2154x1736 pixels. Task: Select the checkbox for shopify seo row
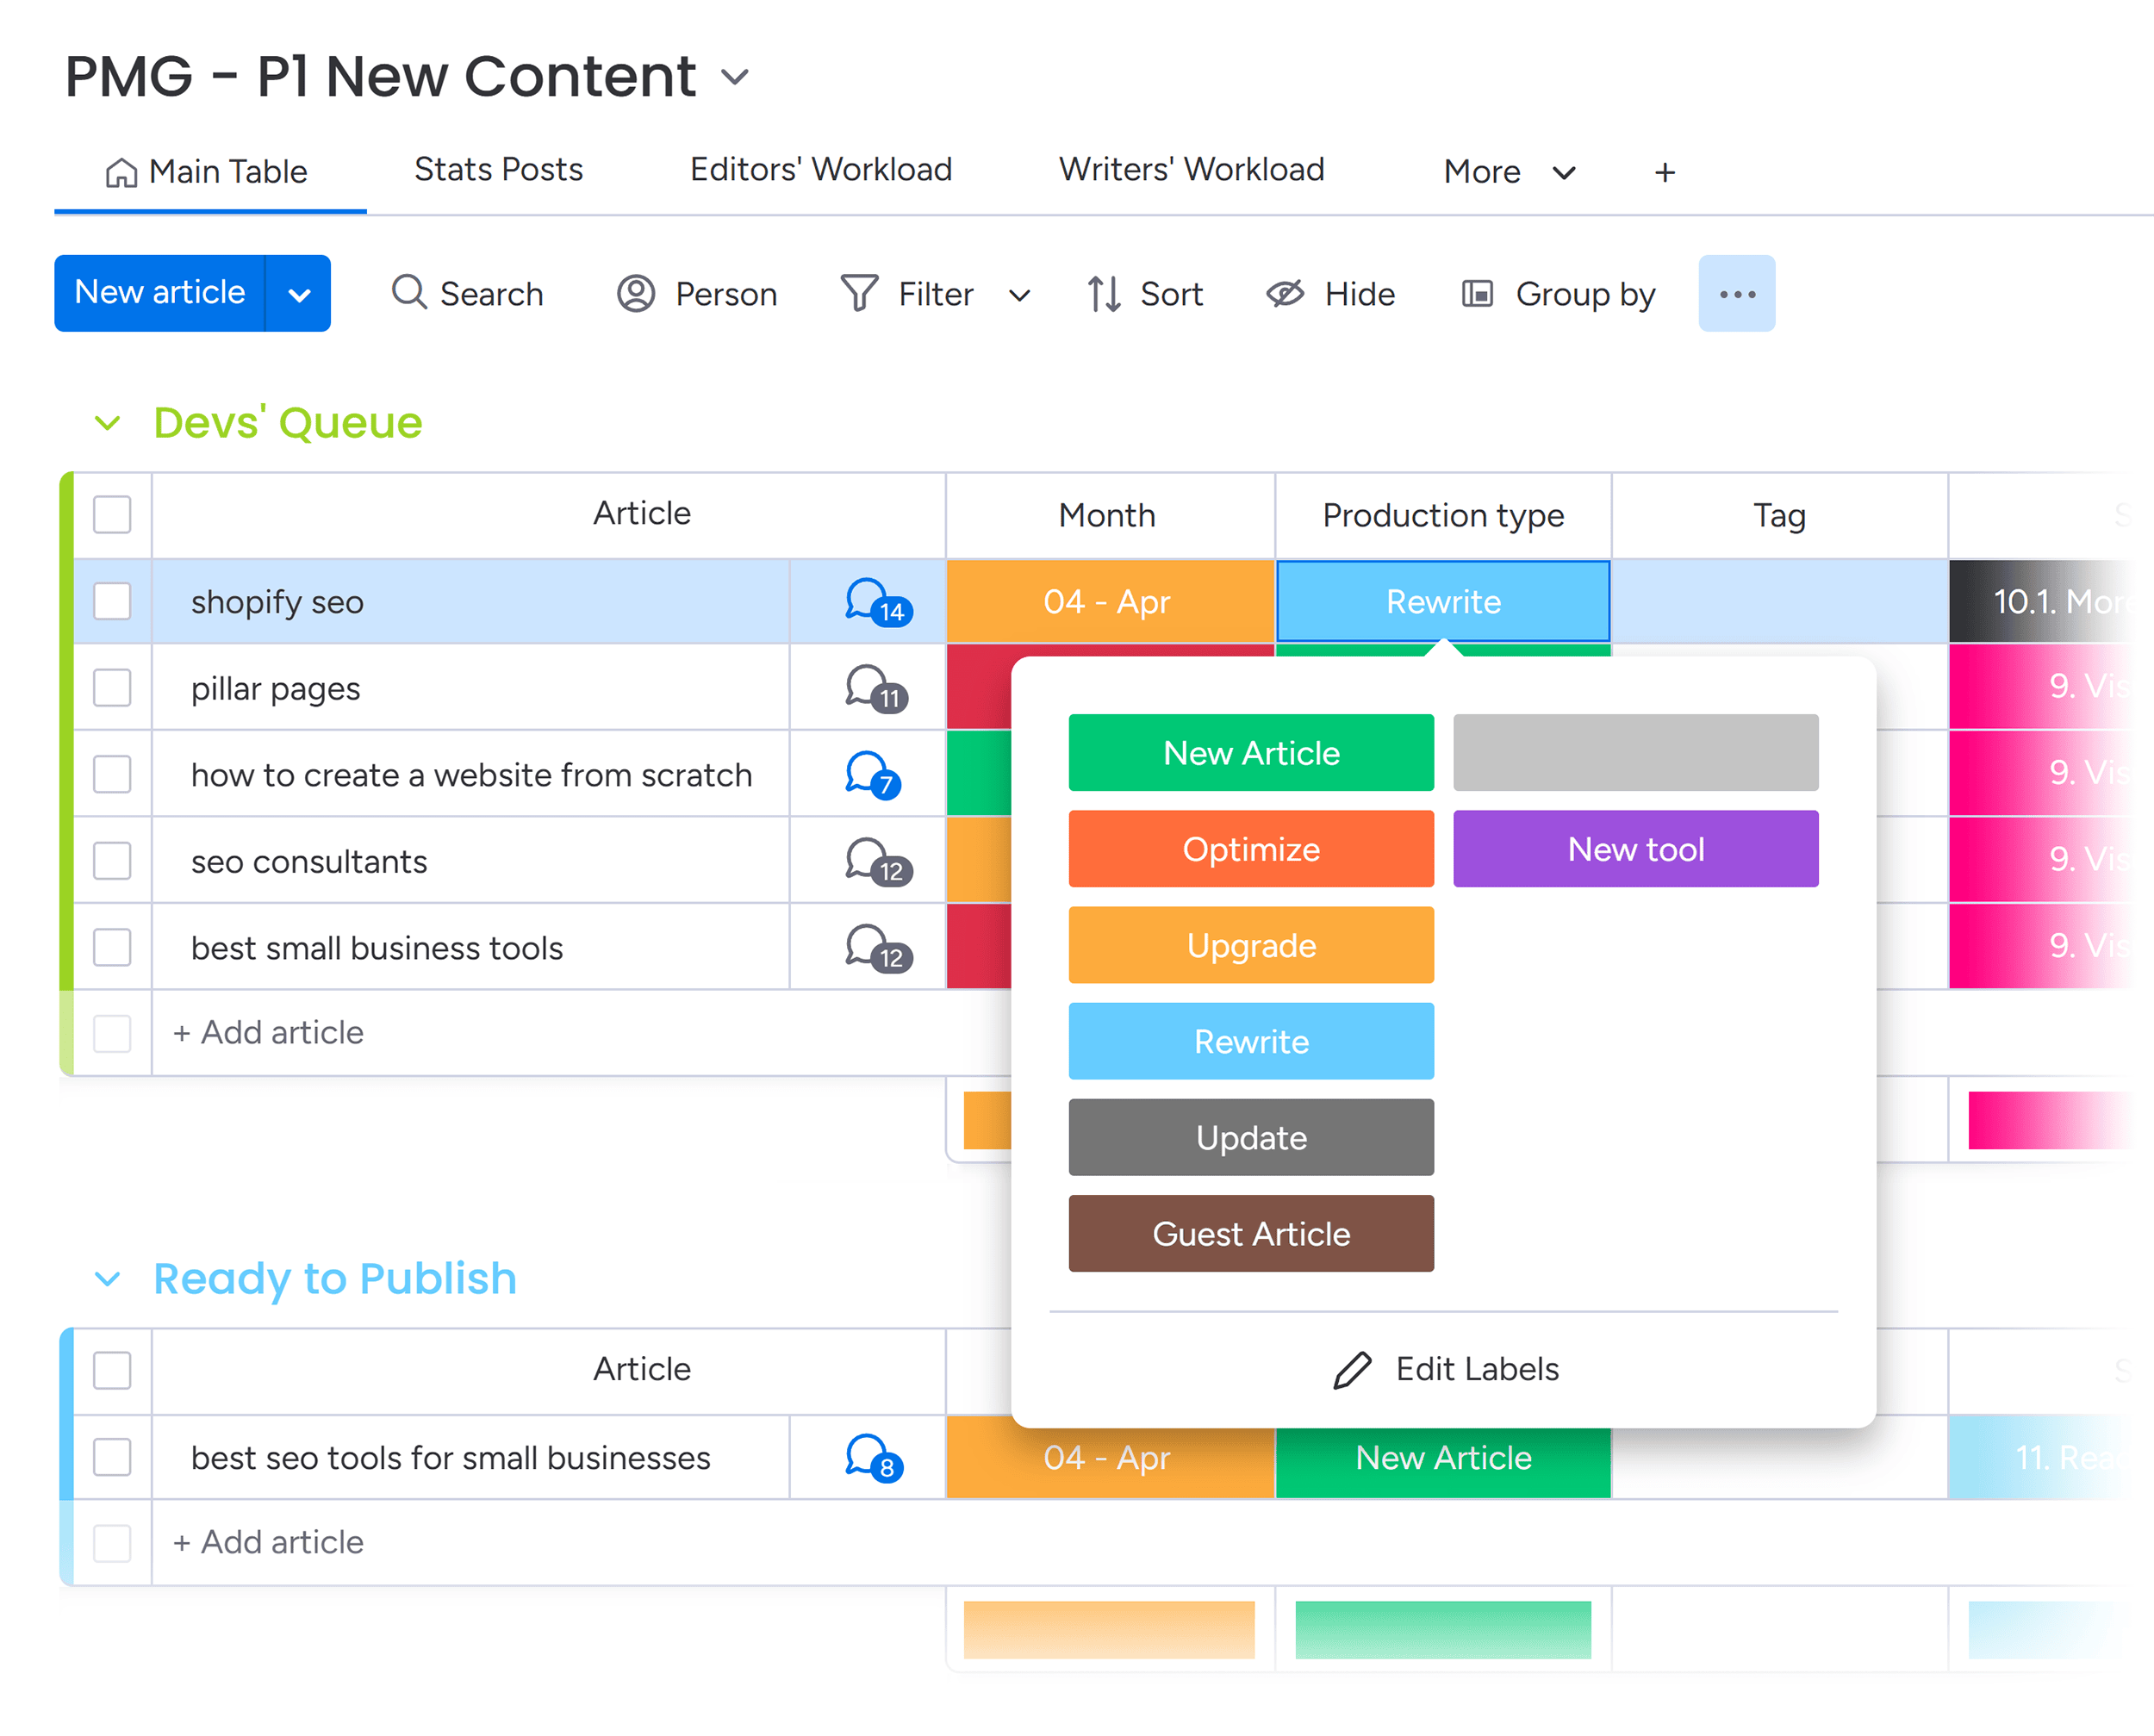[112, 601]
